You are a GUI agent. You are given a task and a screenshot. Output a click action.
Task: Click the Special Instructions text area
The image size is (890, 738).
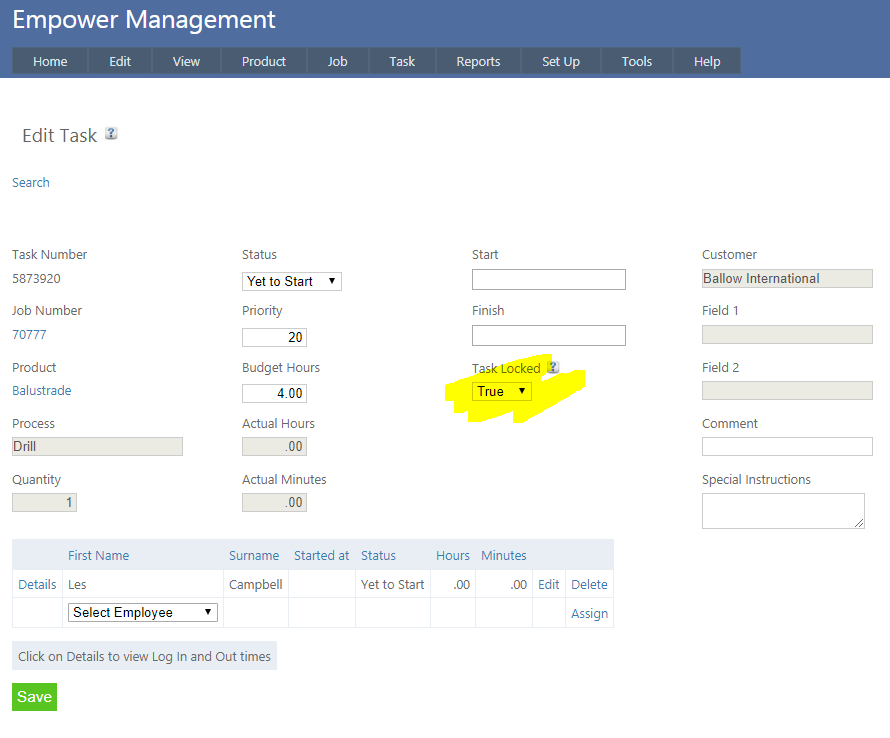[783, 510]
